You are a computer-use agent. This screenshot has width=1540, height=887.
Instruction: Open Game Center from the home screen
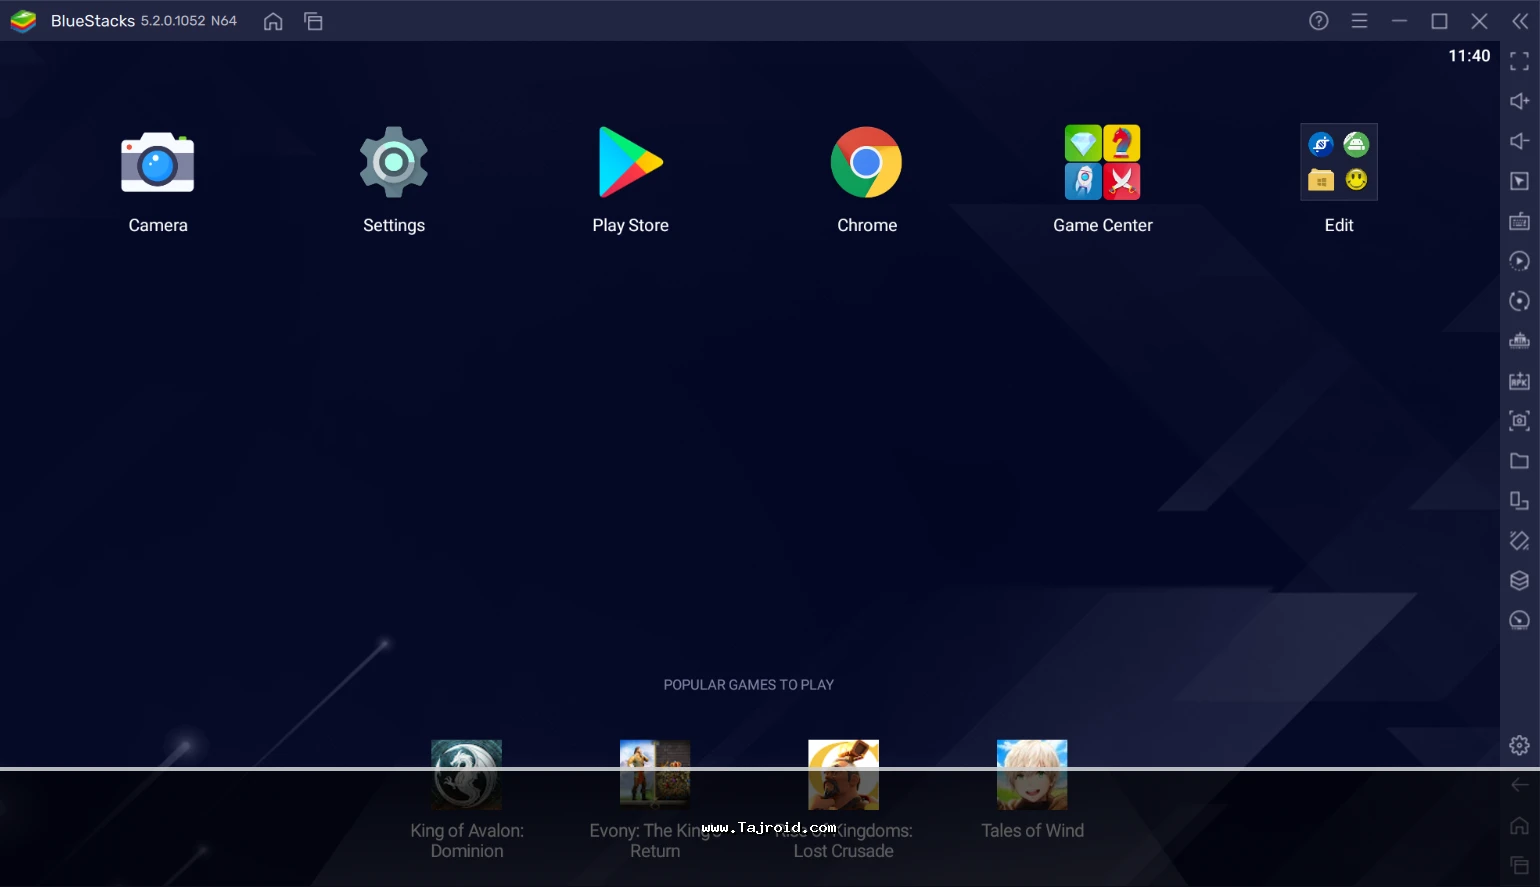click(x=1102, y=163)
